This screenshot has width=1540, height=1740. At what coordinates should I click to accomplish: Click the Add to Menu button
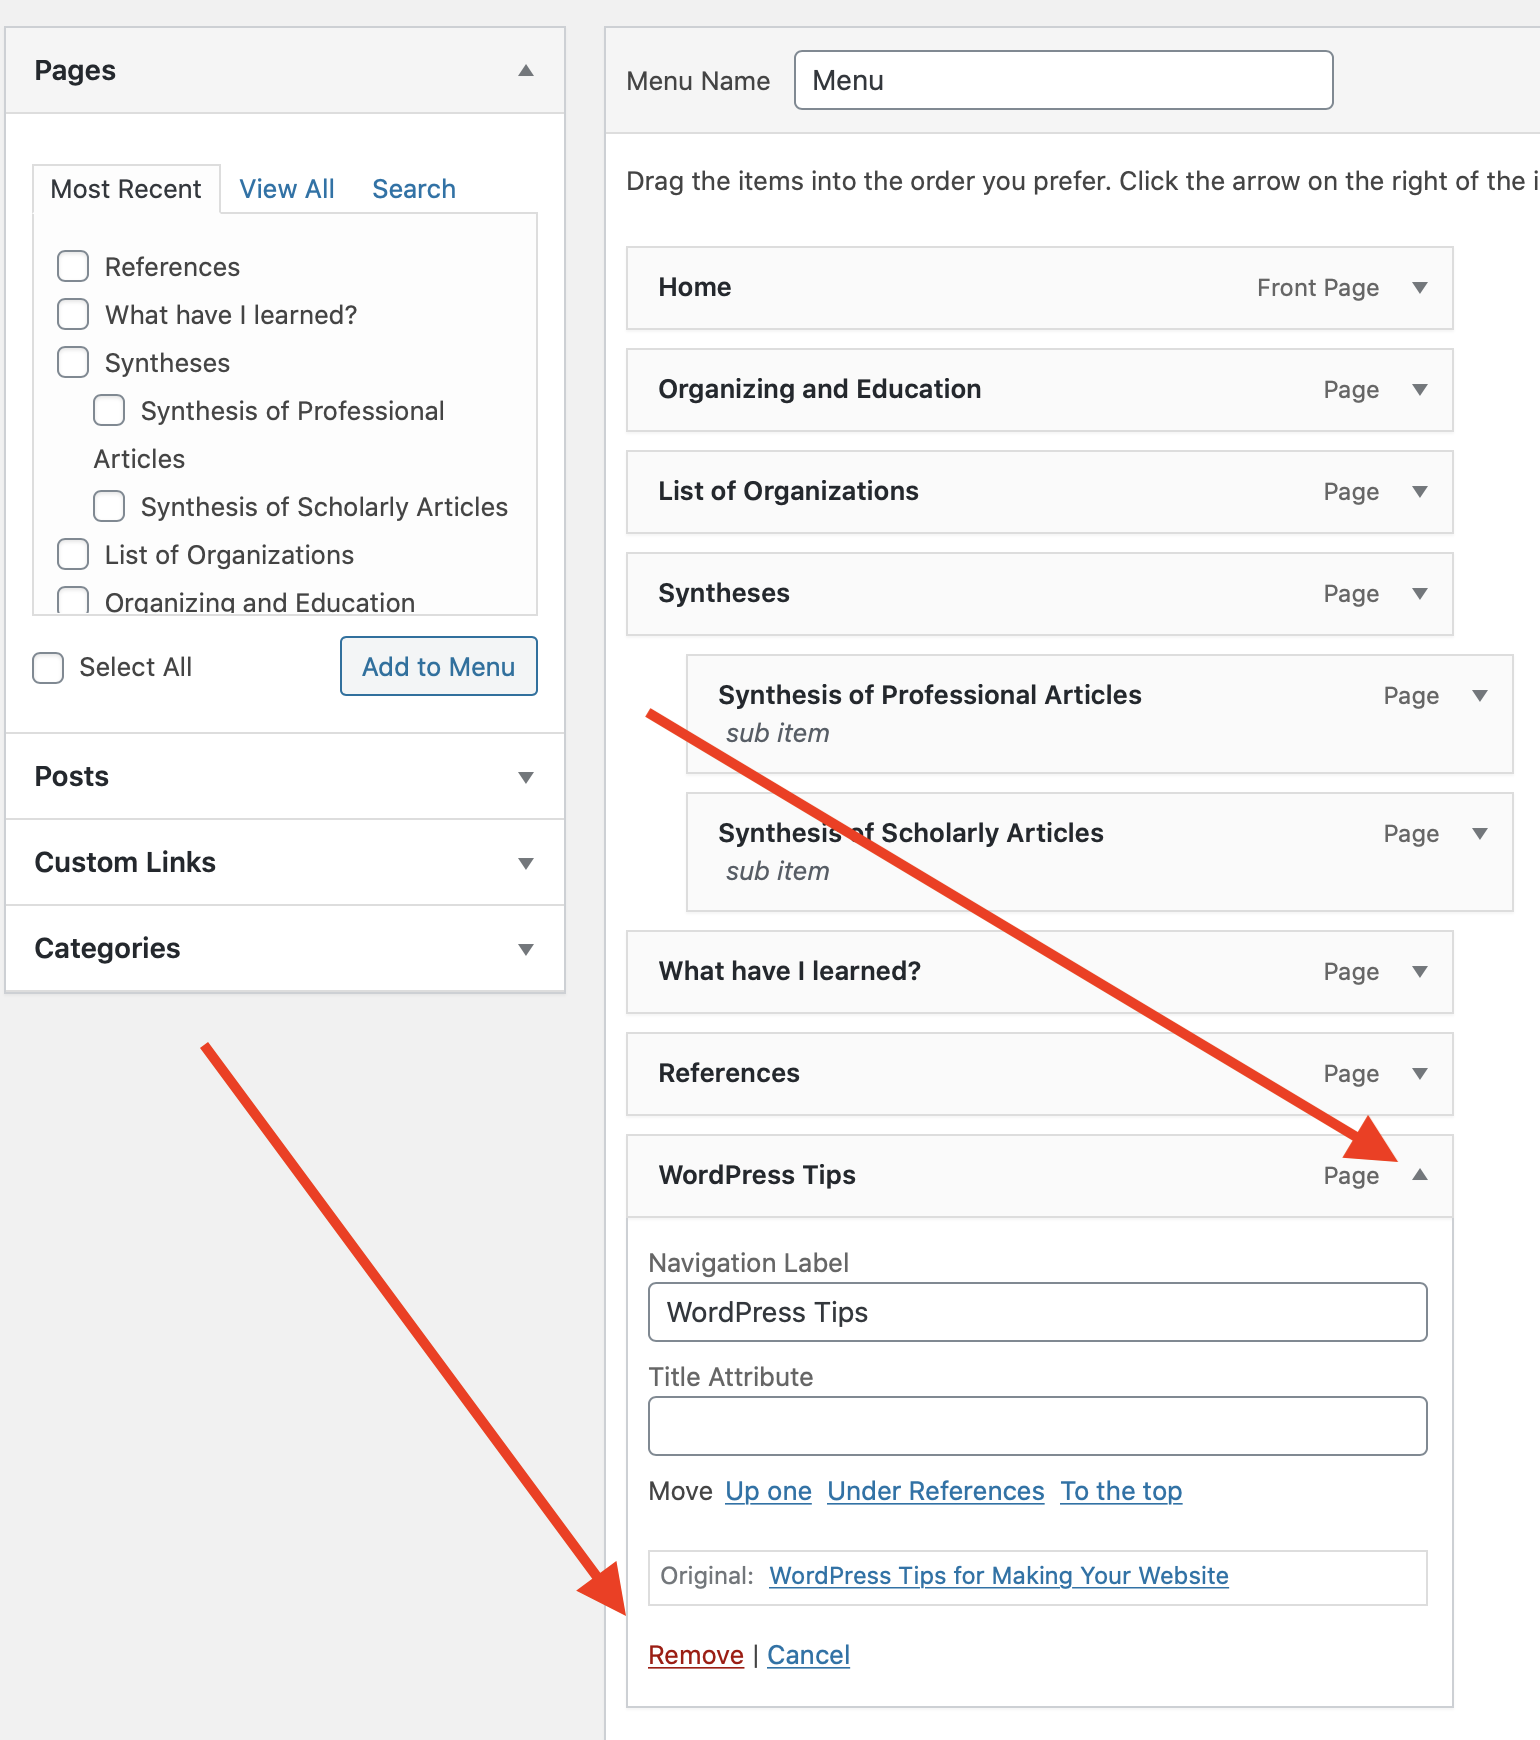[x=438, y=667]
